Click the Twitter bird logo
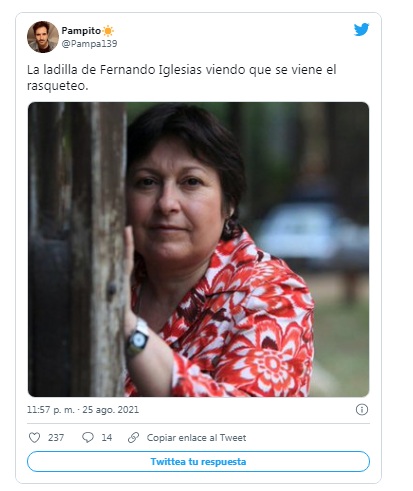This screenshot has width=413, height=491. [361, 30]
